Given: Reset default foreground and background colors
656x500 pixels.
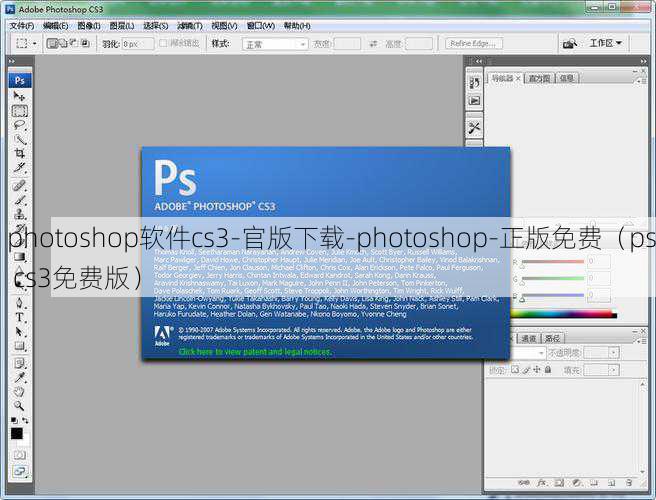Looking at the screenshot, I should [x=14, y=420].
